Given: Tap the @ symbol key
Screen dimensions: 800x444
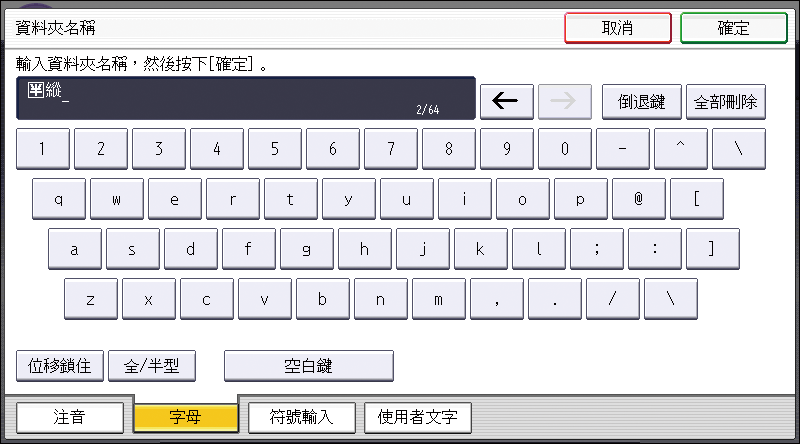Looking at the screenshot, I should [638, 199].
